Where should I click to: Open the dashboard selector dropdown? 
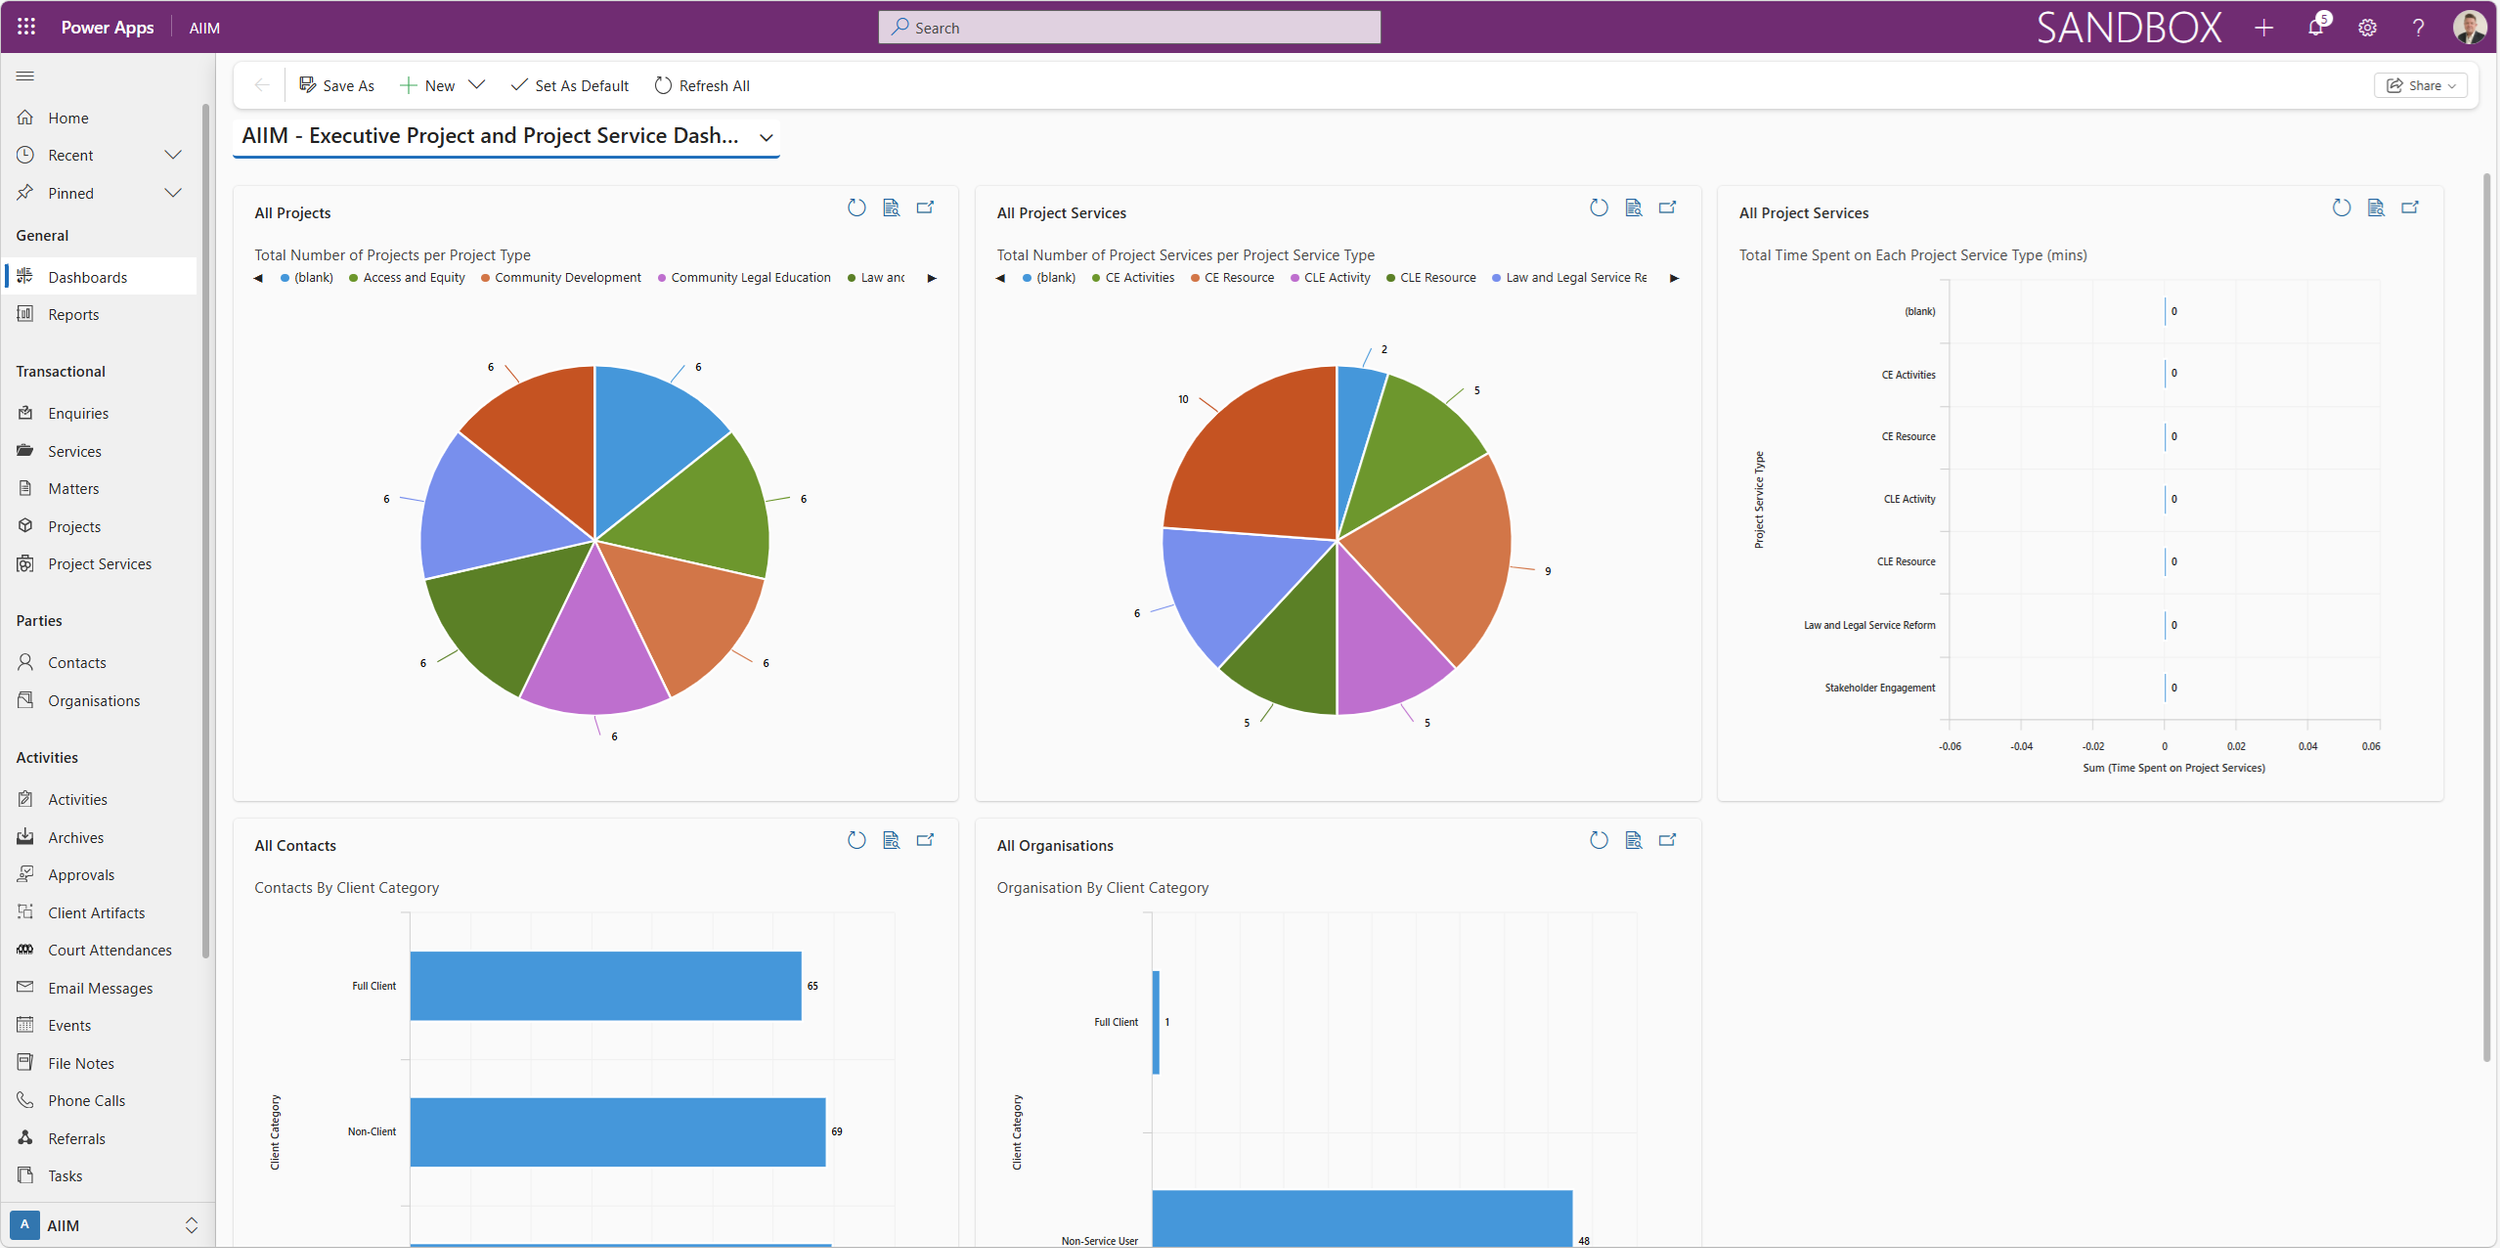pyautogui.click(x=766, y=137)
